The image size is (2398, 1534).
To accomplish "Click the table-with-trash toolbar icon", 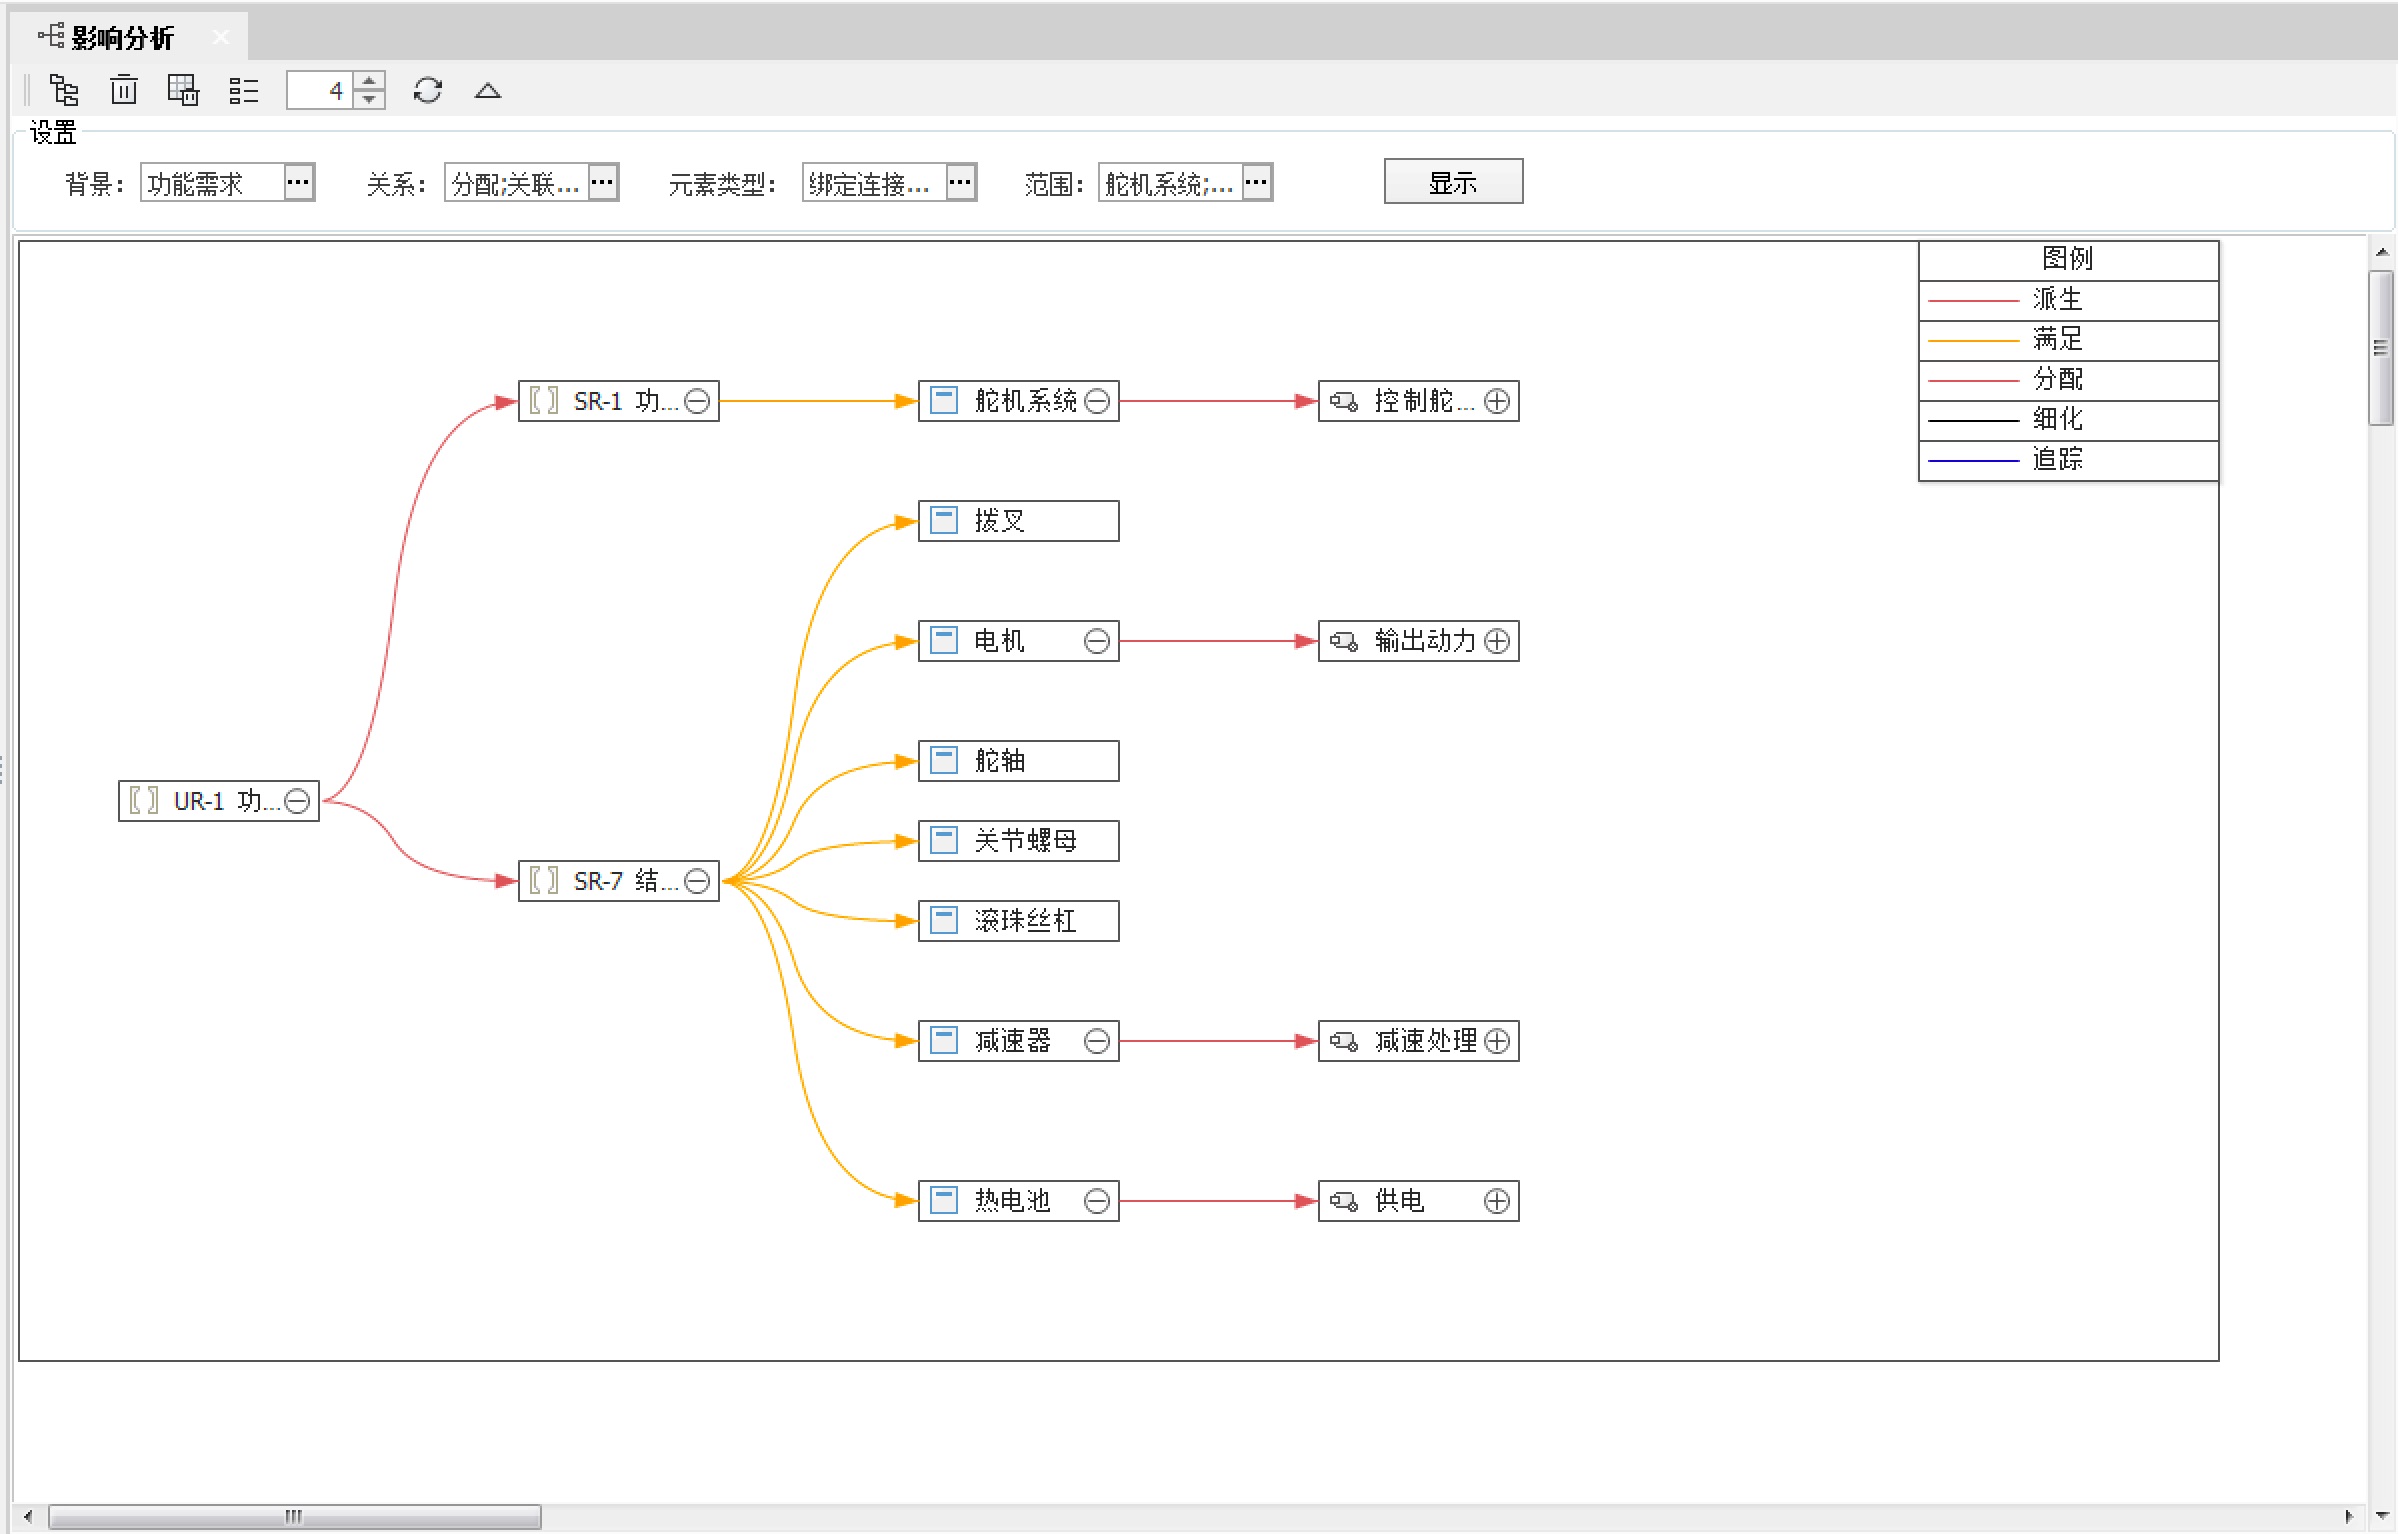I will (183, 91).
